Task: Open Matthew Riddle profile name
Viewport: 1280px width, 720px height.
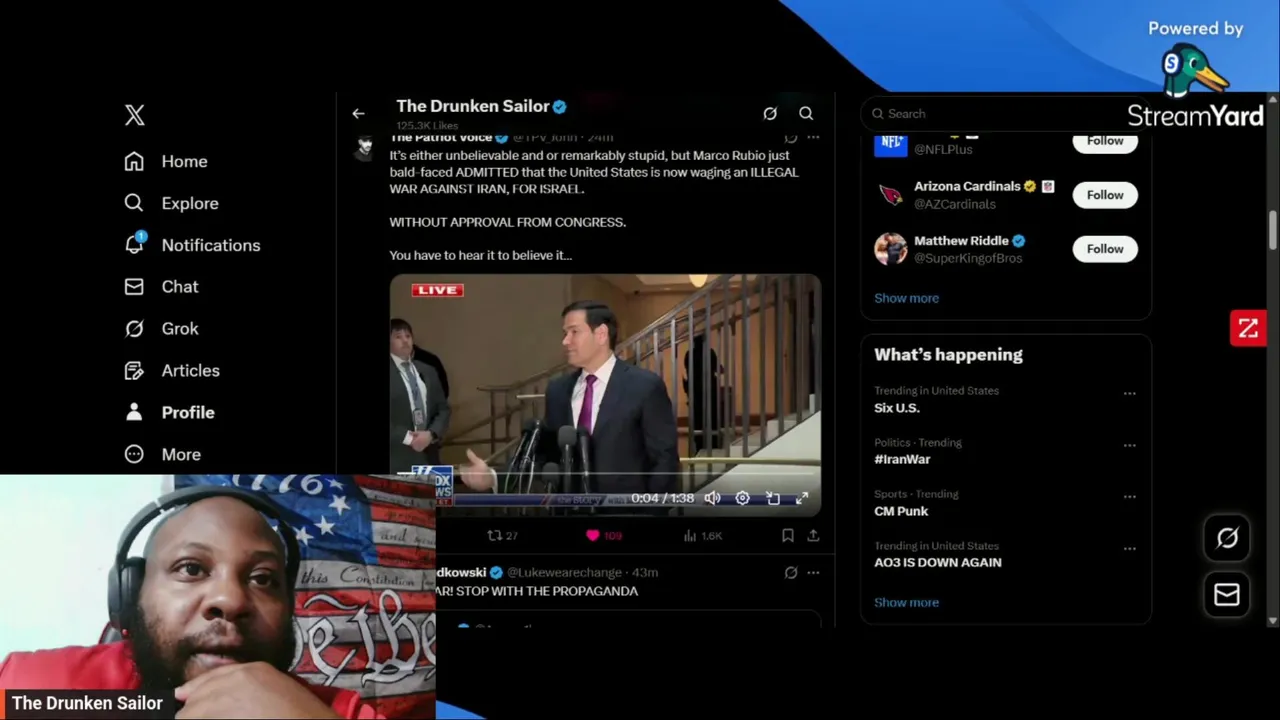Action: pyautogui.click(x=961, y=241)
